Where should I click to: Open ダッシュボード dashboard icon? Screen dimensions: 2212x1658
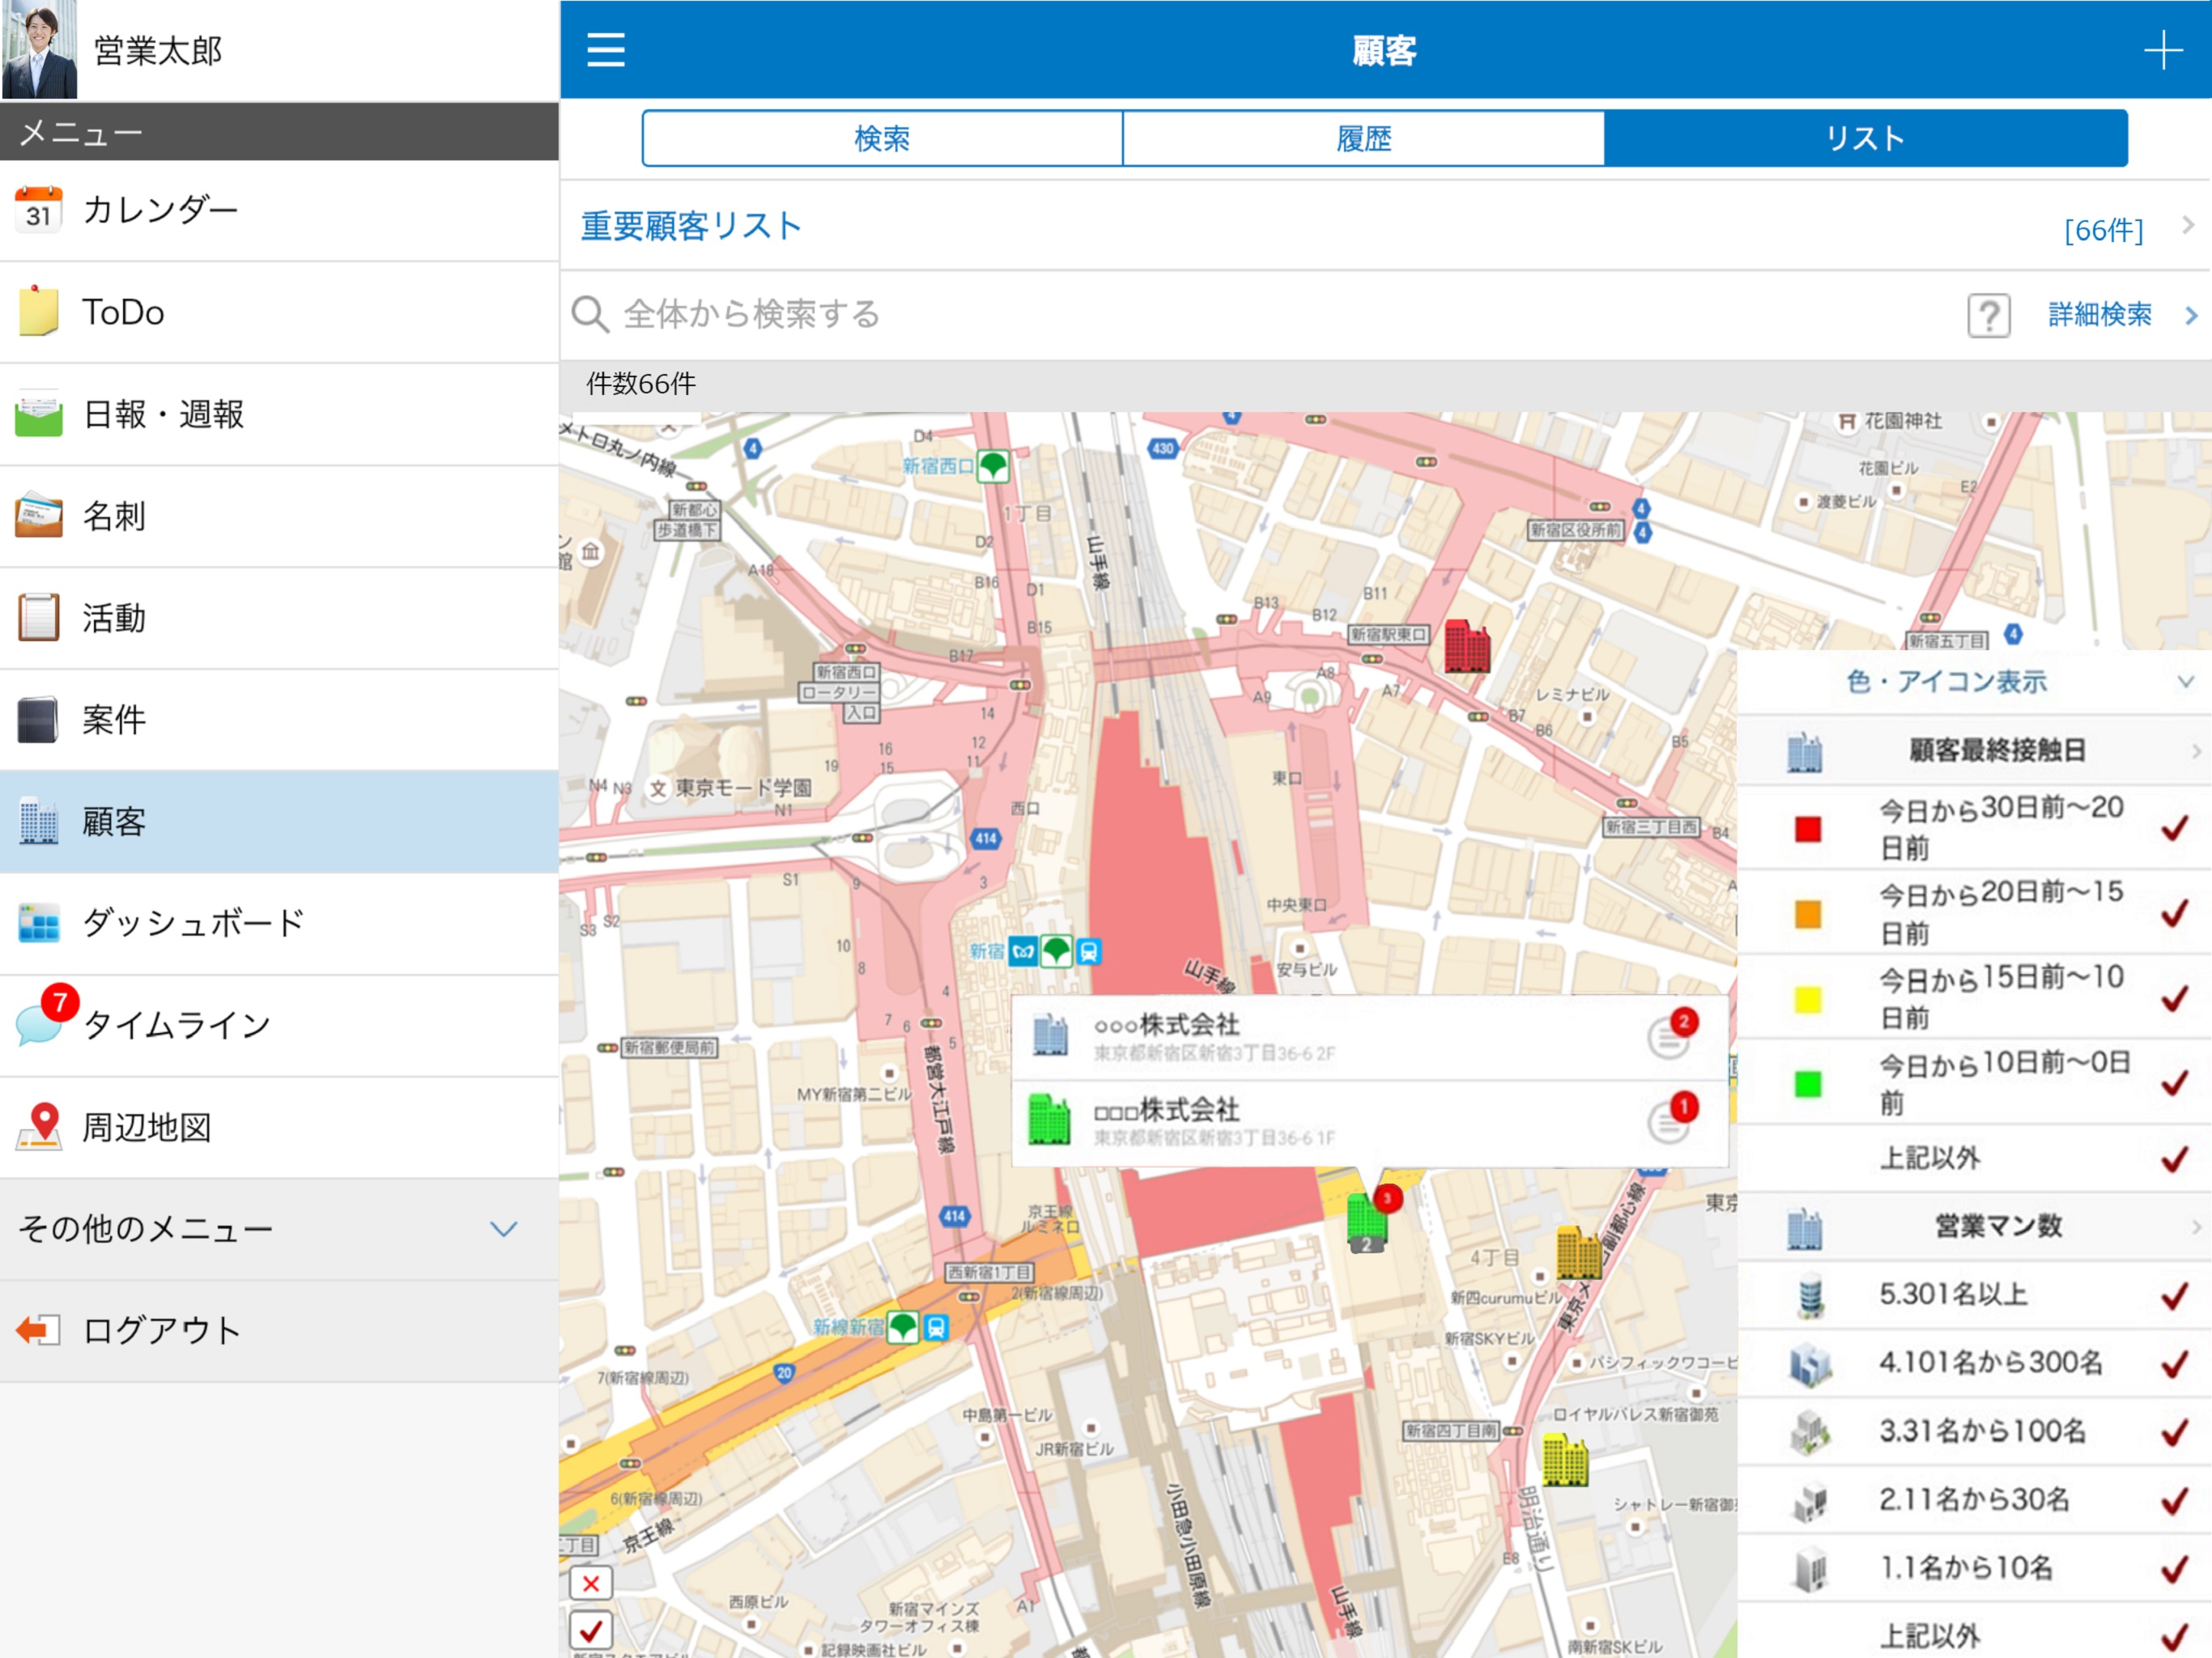(x=39, y=922)
